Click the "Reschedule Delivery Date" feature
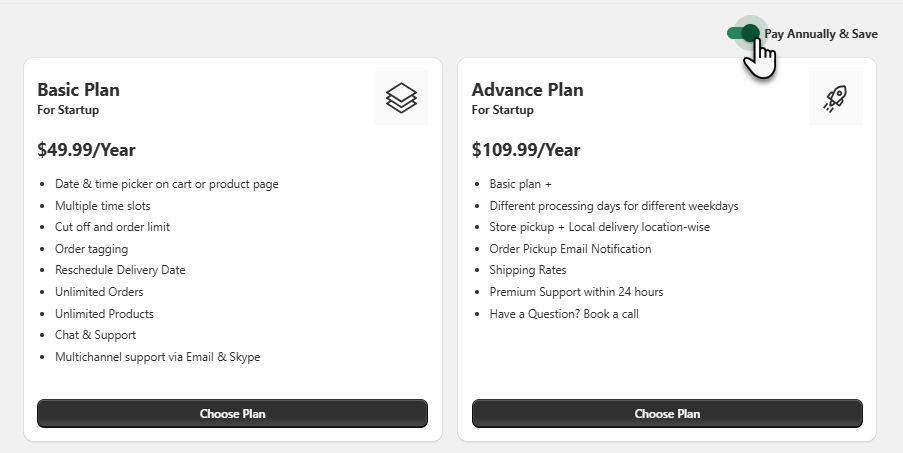The width and height of the screenshot is (903, 453). [x=120, y=270]
